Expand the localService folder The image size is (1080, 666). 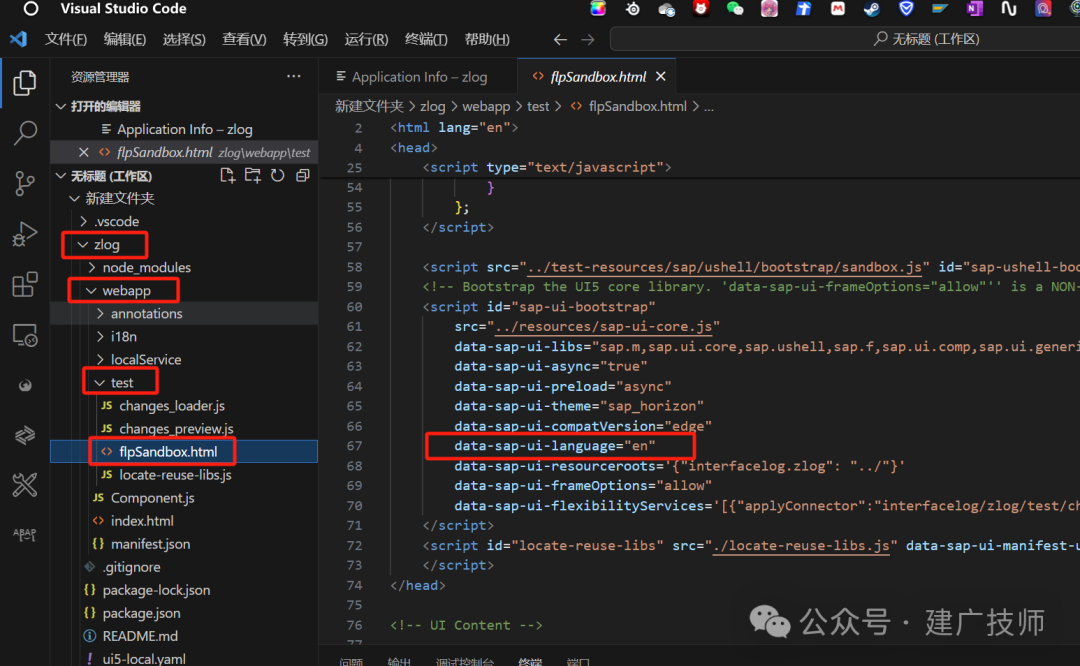101,360
